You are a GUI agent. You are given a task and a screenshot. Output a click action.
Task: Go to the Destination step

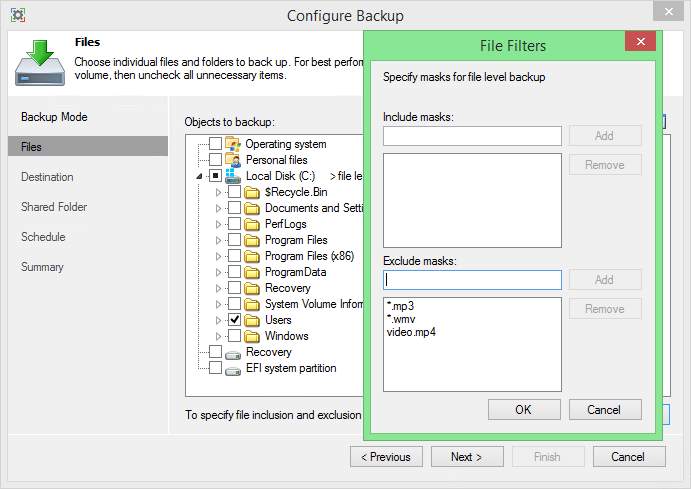tap(47, 177)
